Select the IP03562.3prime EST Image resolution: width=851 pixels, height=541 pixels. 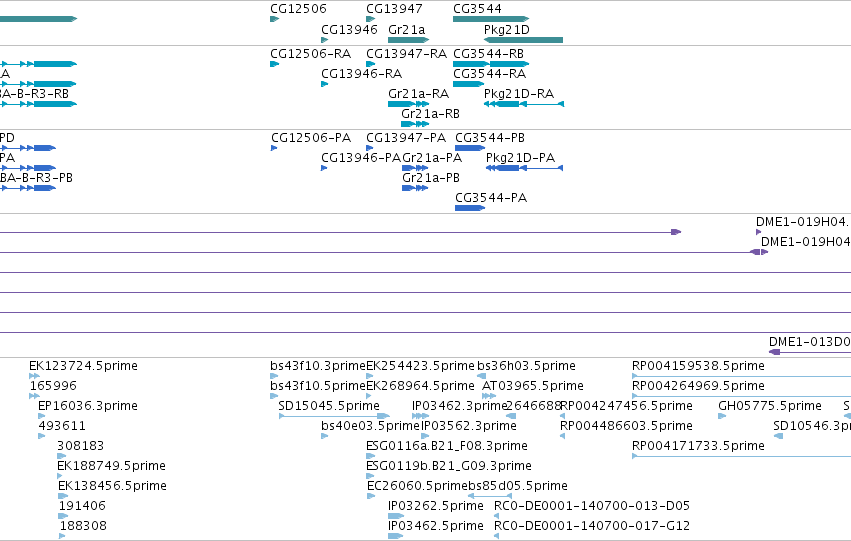[x=469, y=426]
